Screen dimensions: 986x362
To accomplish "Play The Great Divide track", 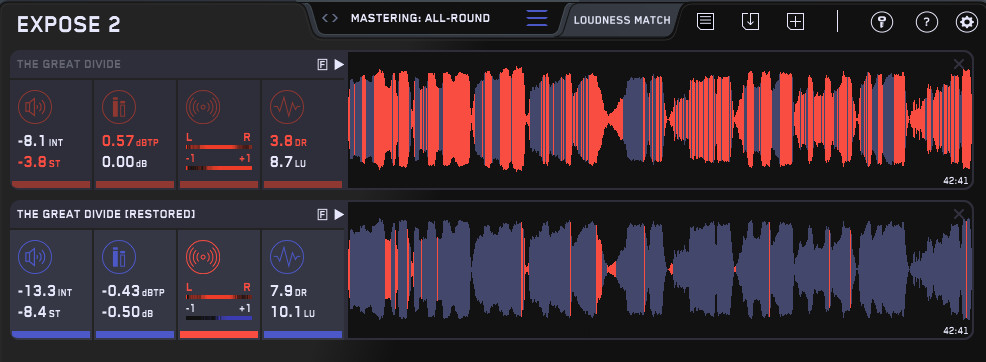I will point(339,64).
